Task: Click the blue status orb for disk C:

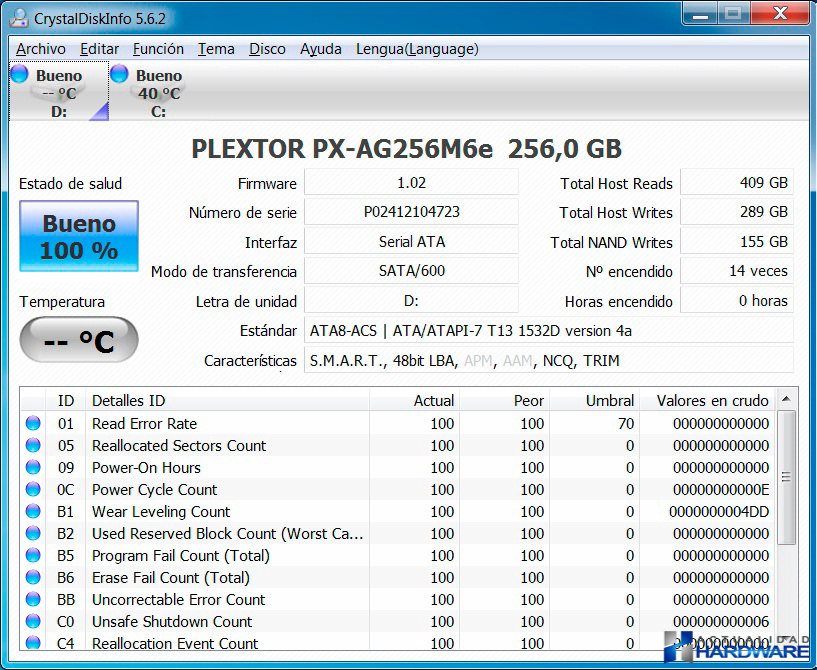Action: coord(119,74)
